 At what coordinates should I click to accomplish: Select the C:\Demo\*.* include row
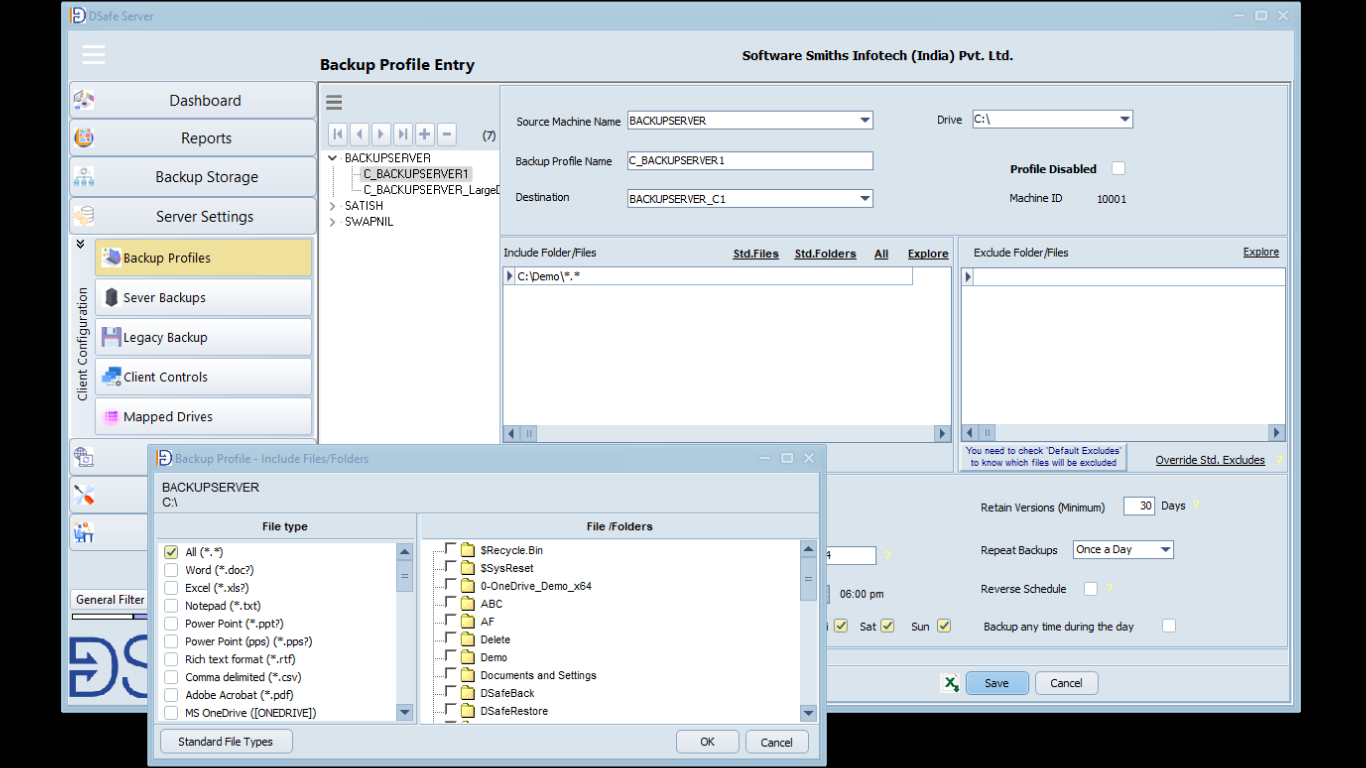point(707,276)
